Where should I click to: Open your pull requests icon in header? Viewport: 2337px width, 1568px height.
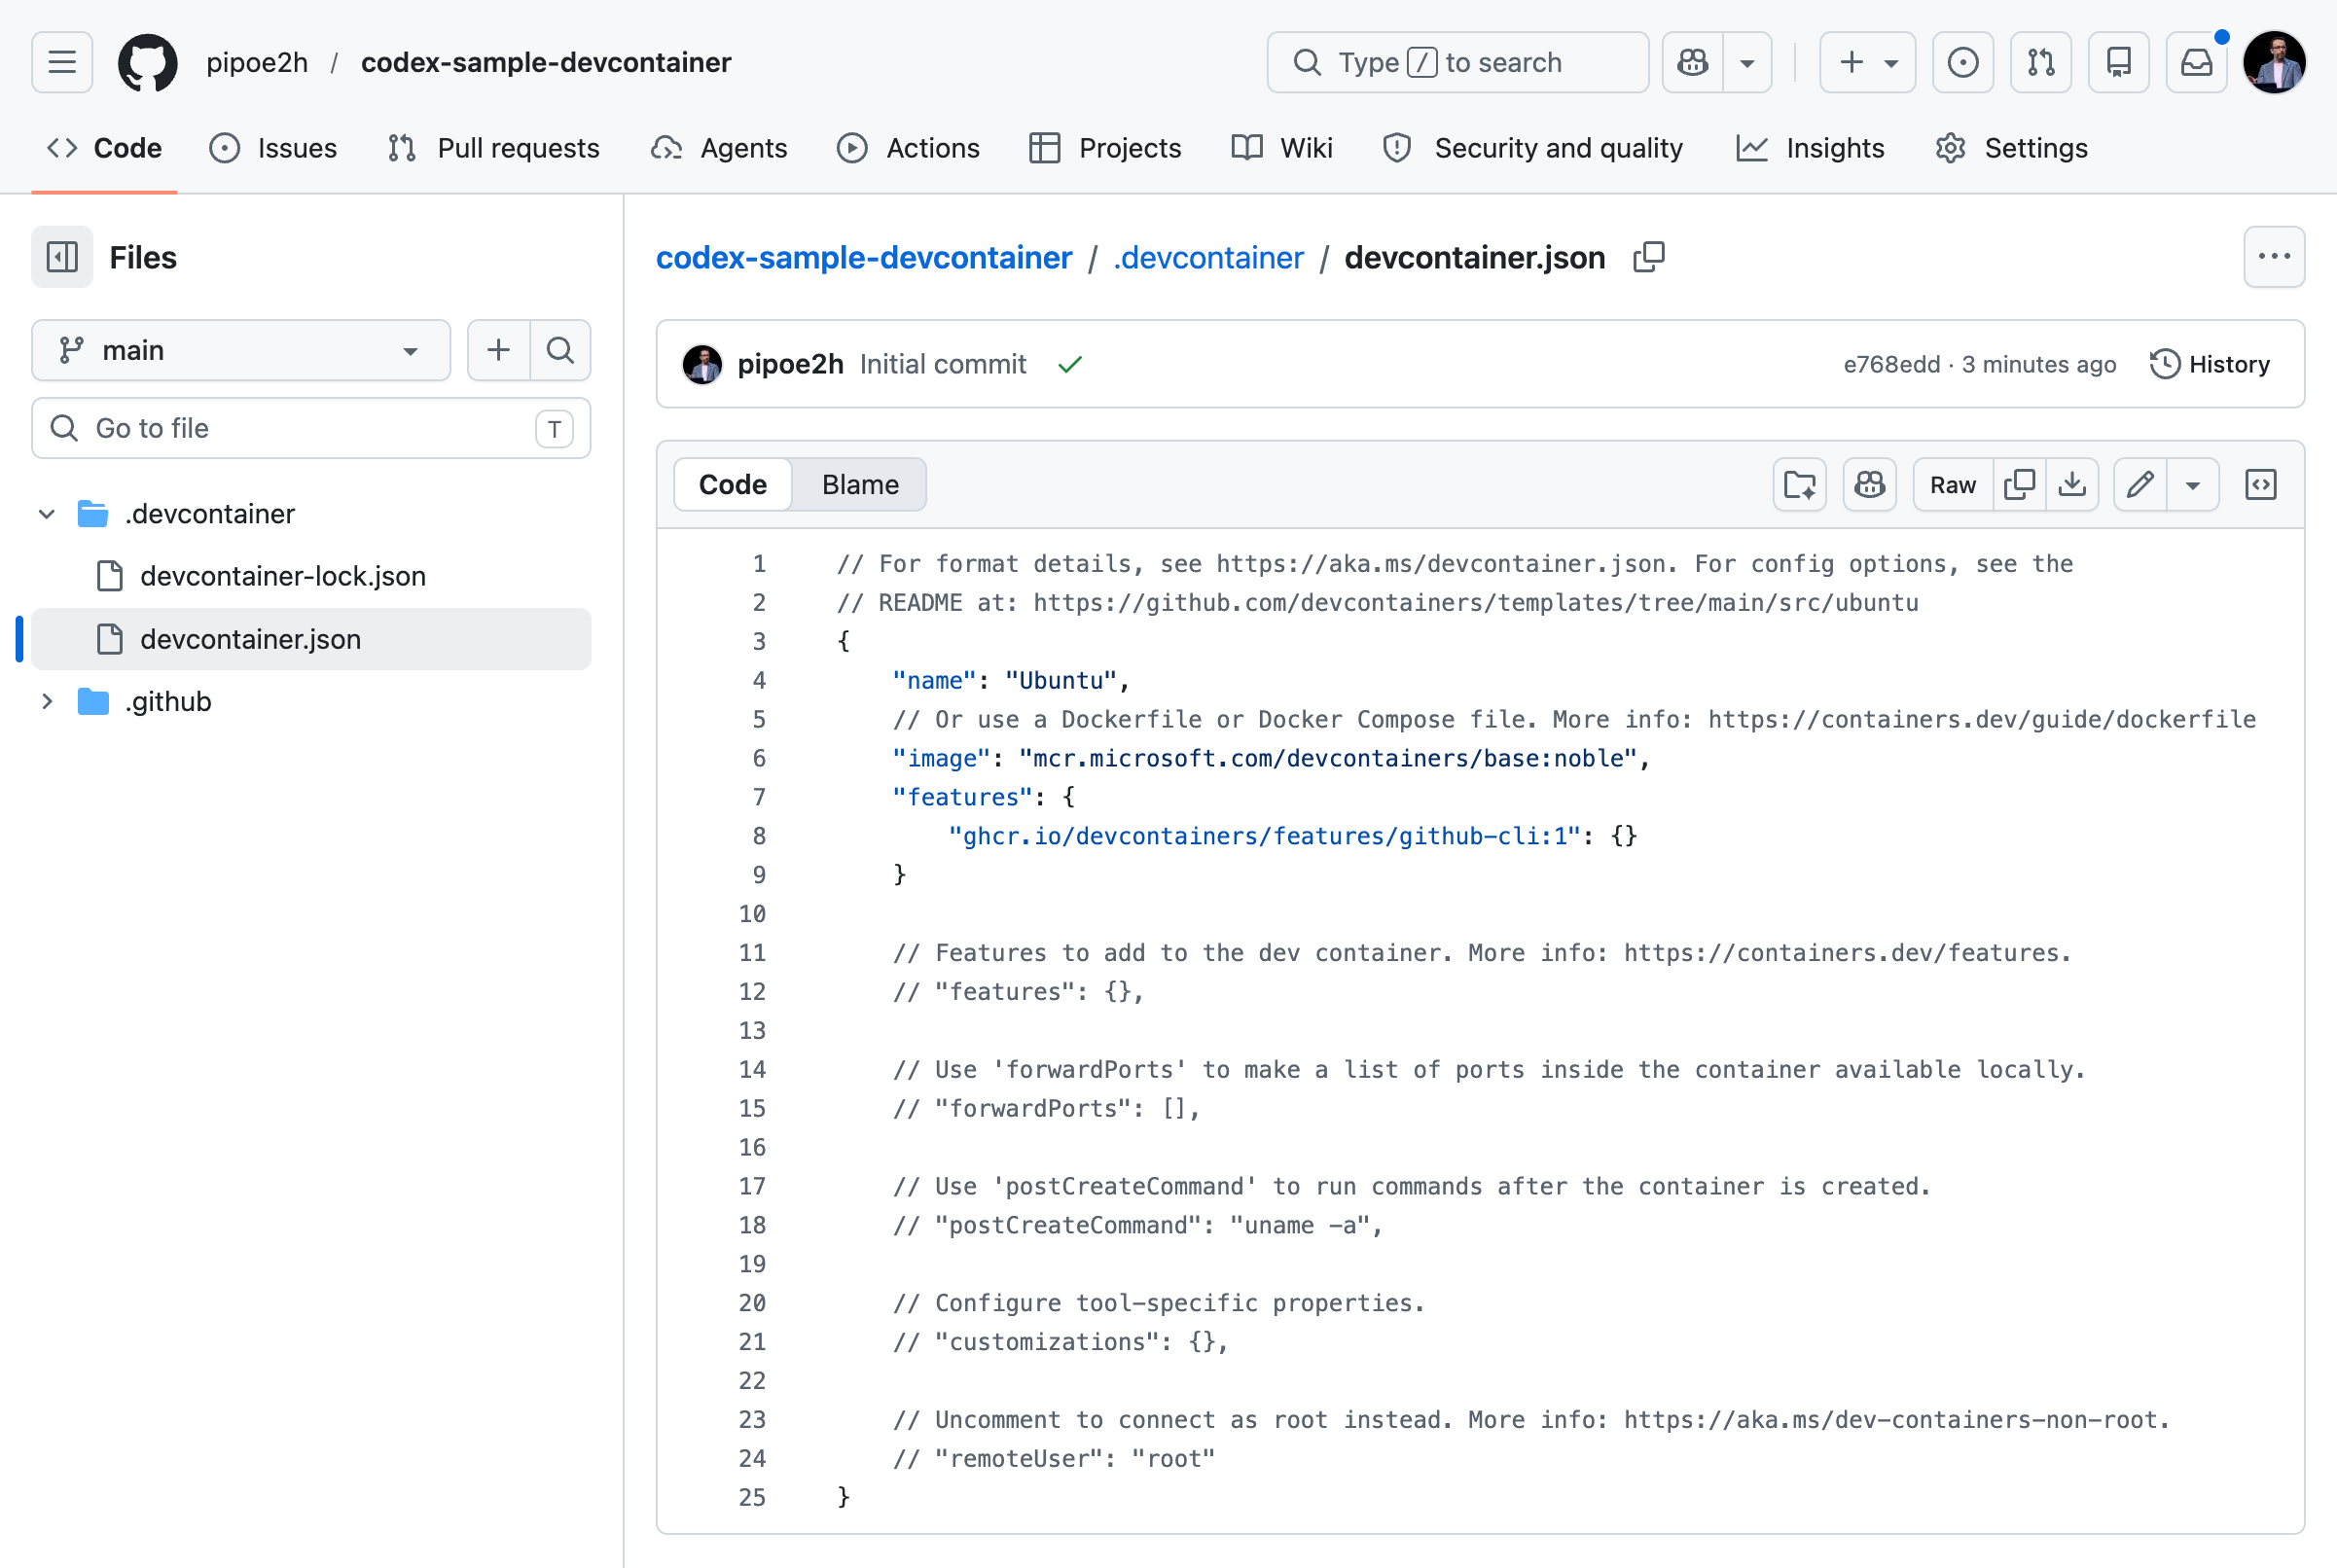click(x=2040, y=62)
